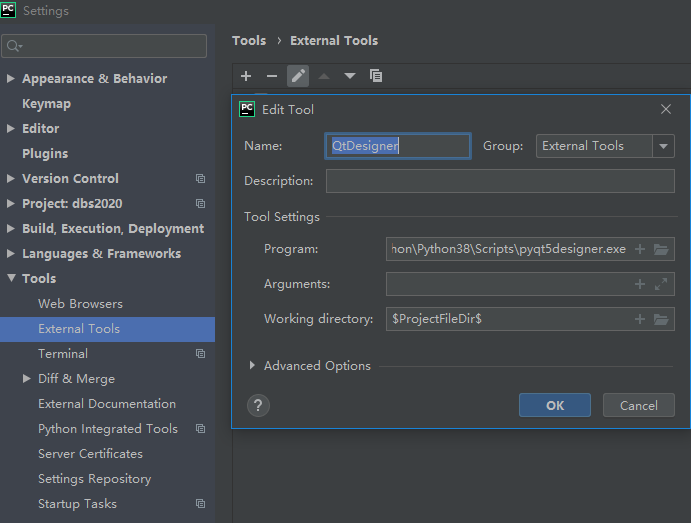Viewport: 691px width, 523px height.
Task: Click the Python Integrated Tools project-level icon
Action: click(x=201, y=429)
